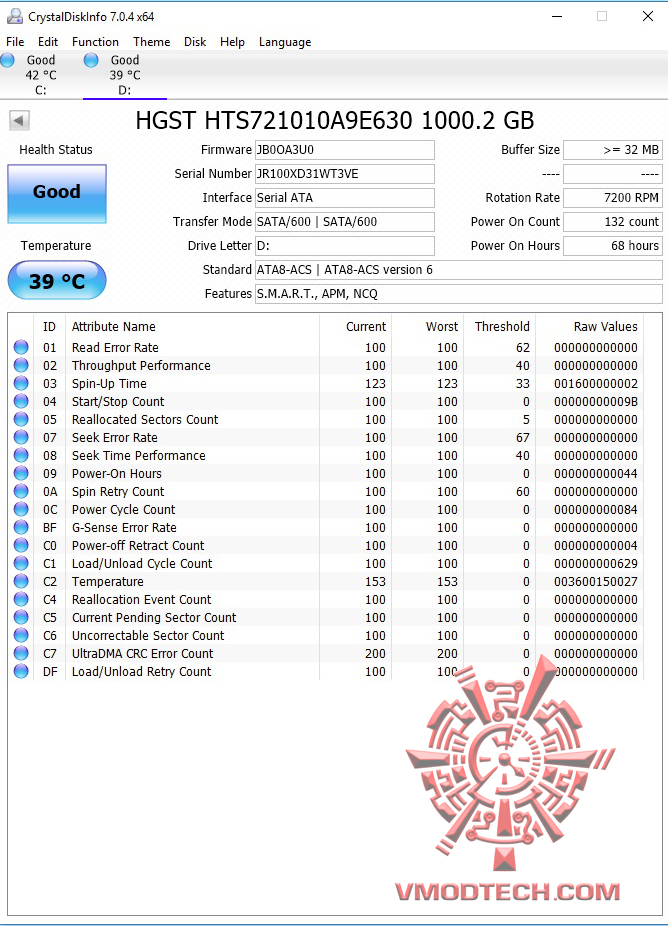
Task: Click the 39 °C temperature button
Action: [x=57, y=281]
